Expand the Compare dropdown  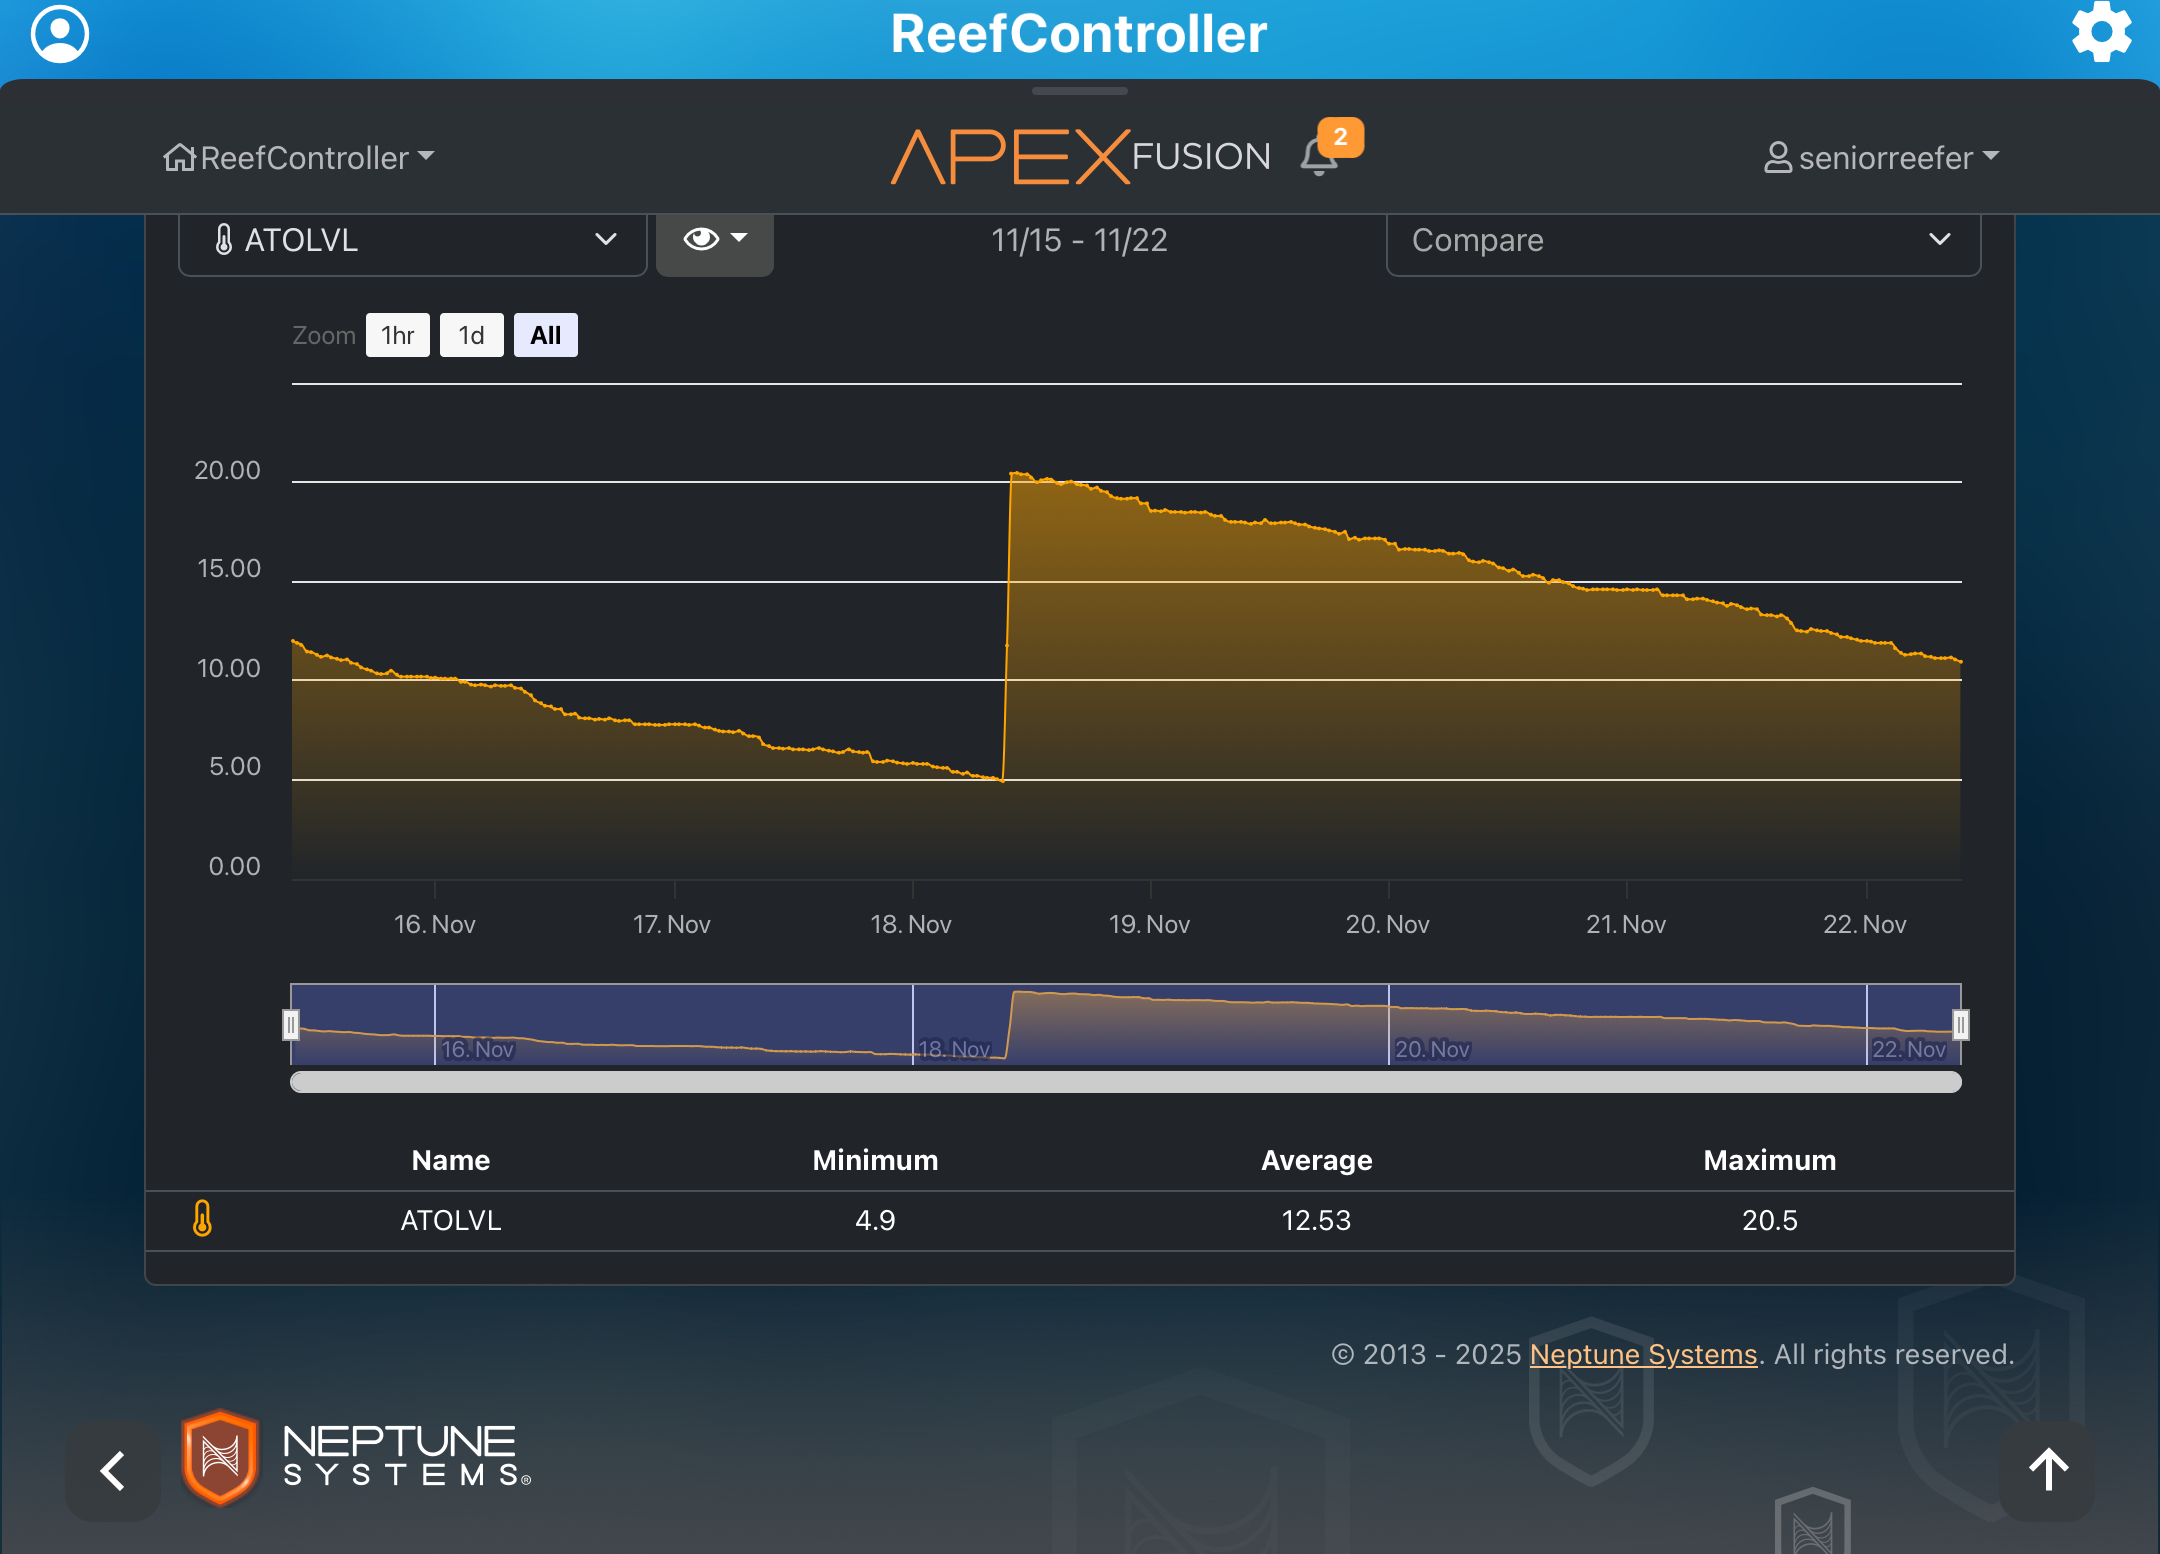tap(1682, 240)
